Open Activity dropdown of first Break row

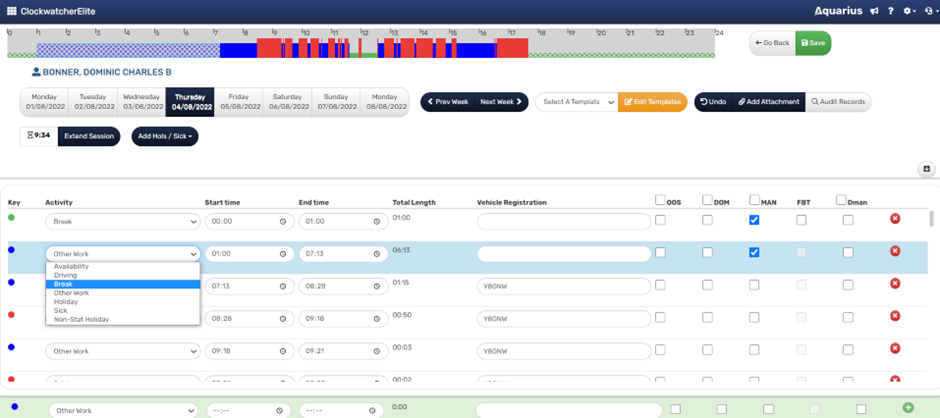pyautogui.click(x=122, y=221)
